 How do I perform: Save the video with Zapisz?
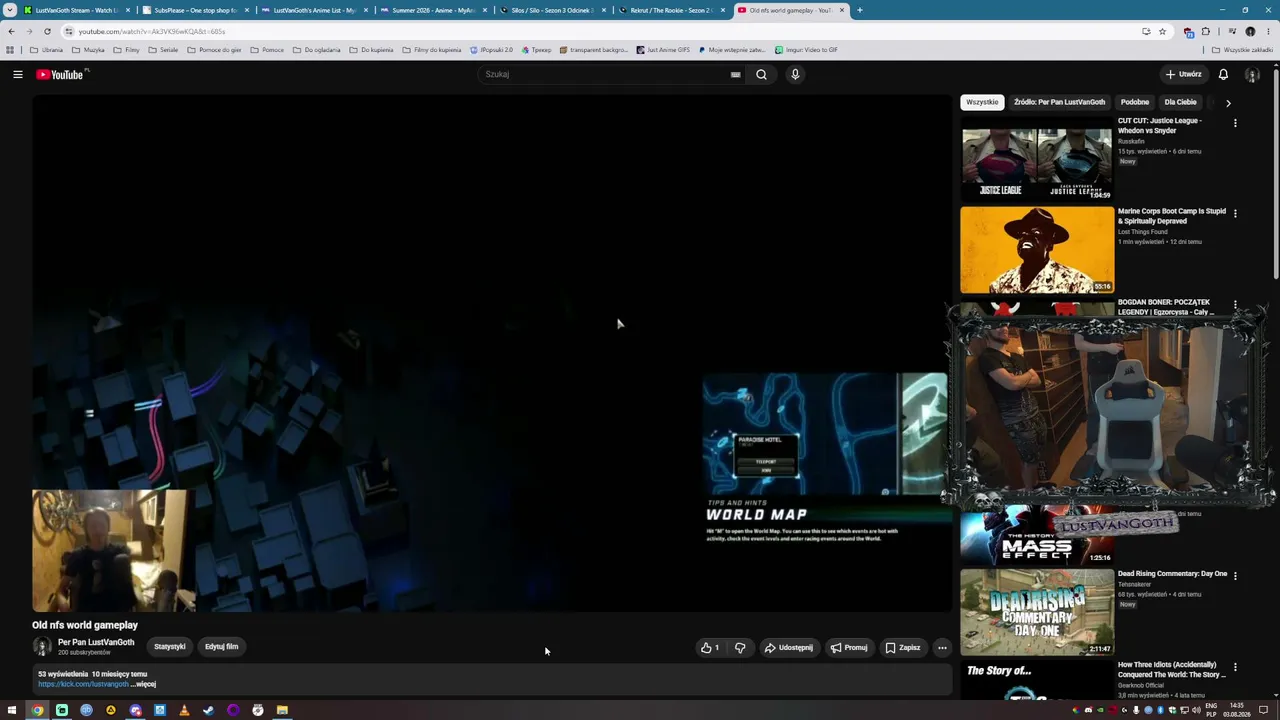pos(903,647)
